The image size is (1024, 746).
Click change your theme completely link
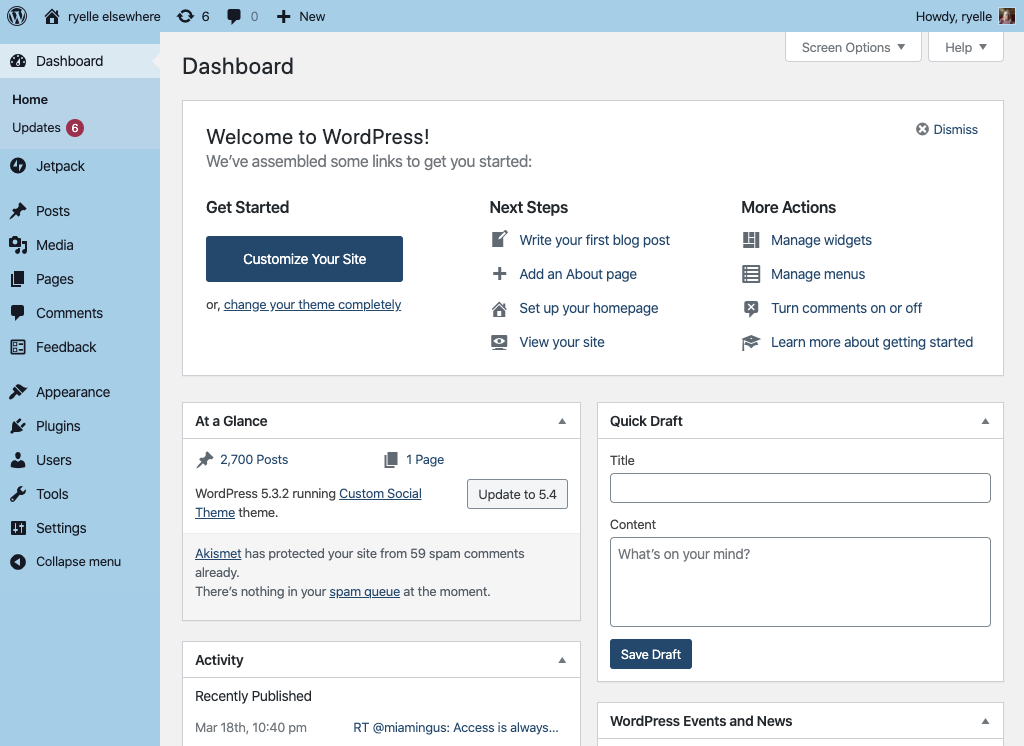click(x=312, y=304)
